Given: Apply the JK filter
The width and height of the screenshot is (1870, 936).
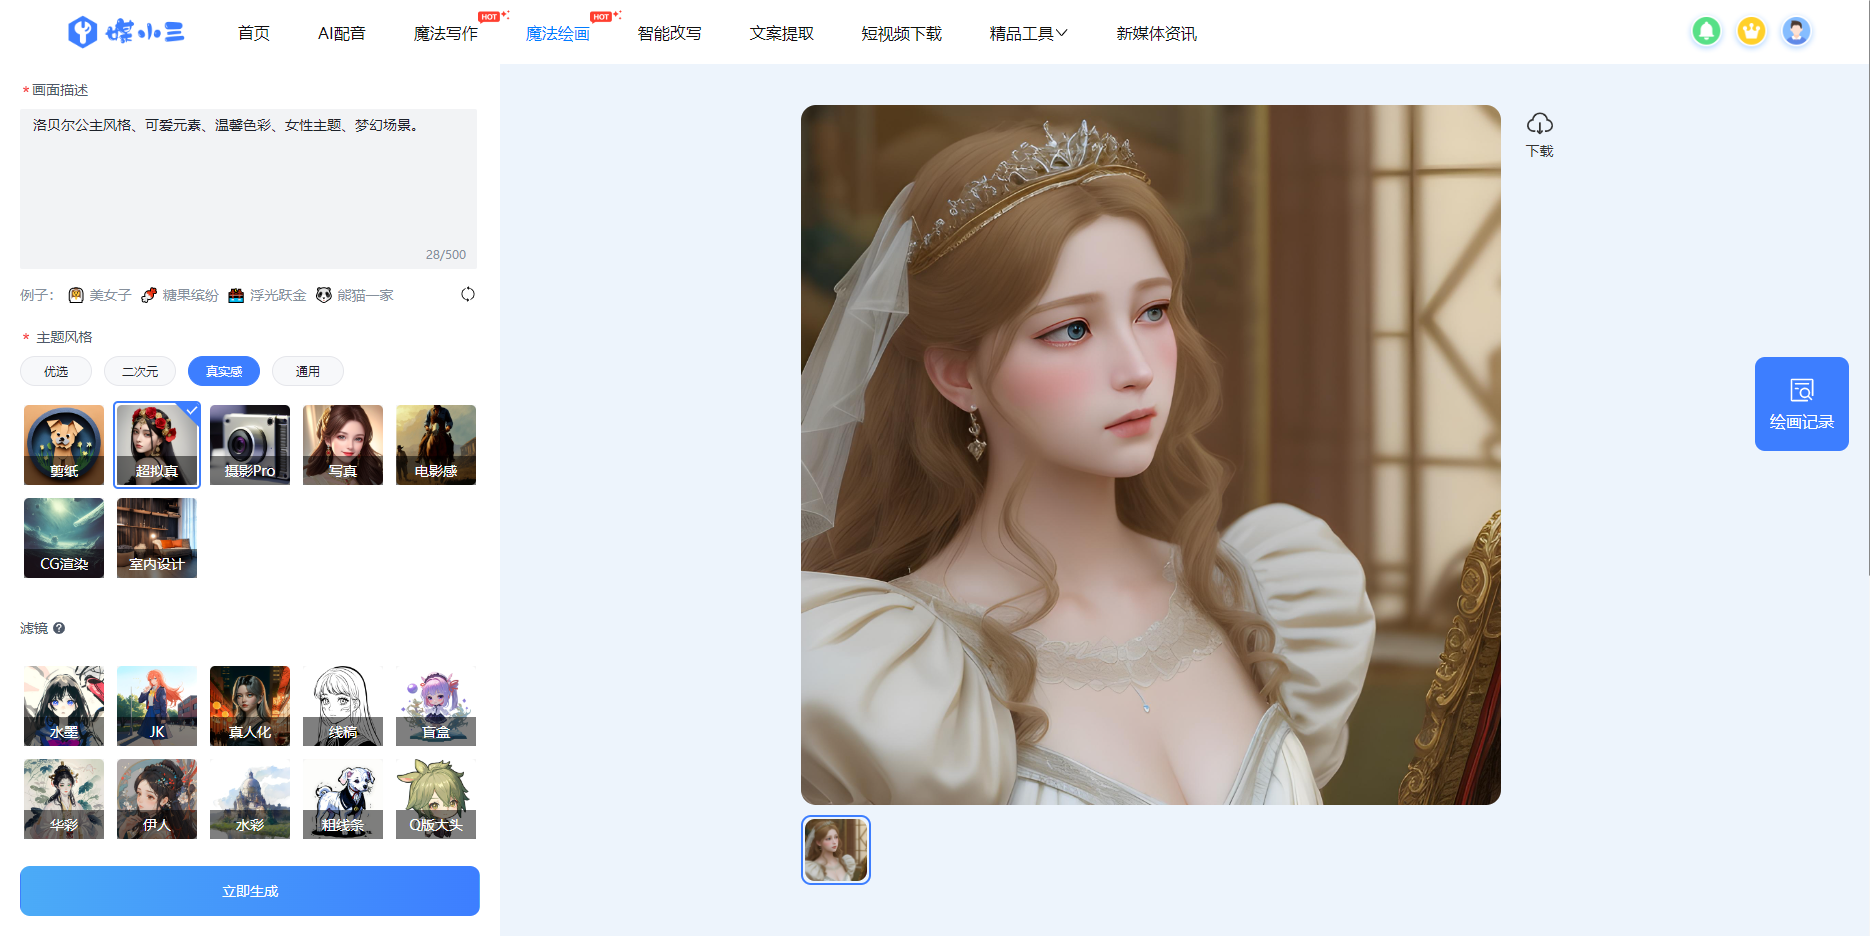Looking at the screenshot, I should click(x=157, y=706).
